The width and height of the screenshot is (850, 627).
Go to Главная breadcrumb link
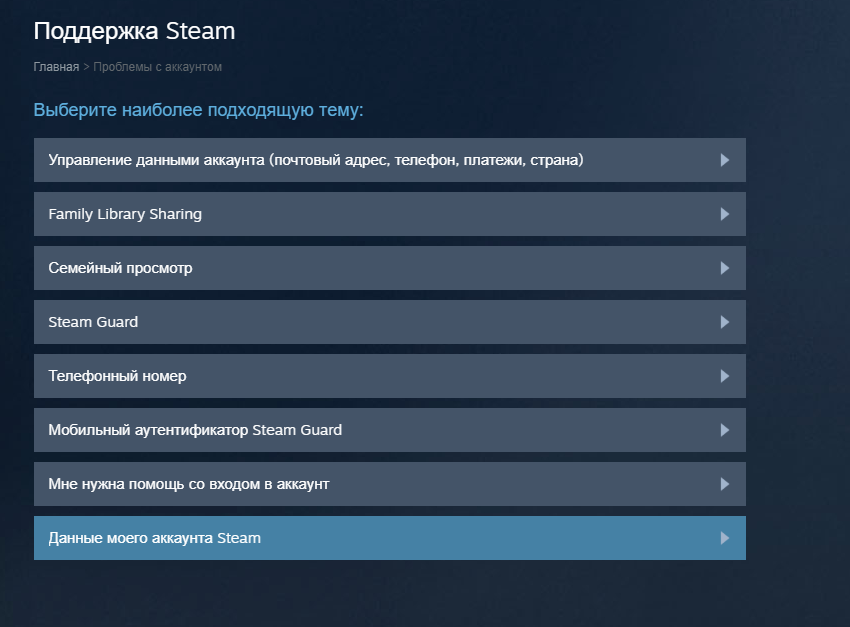coord(56,67)
